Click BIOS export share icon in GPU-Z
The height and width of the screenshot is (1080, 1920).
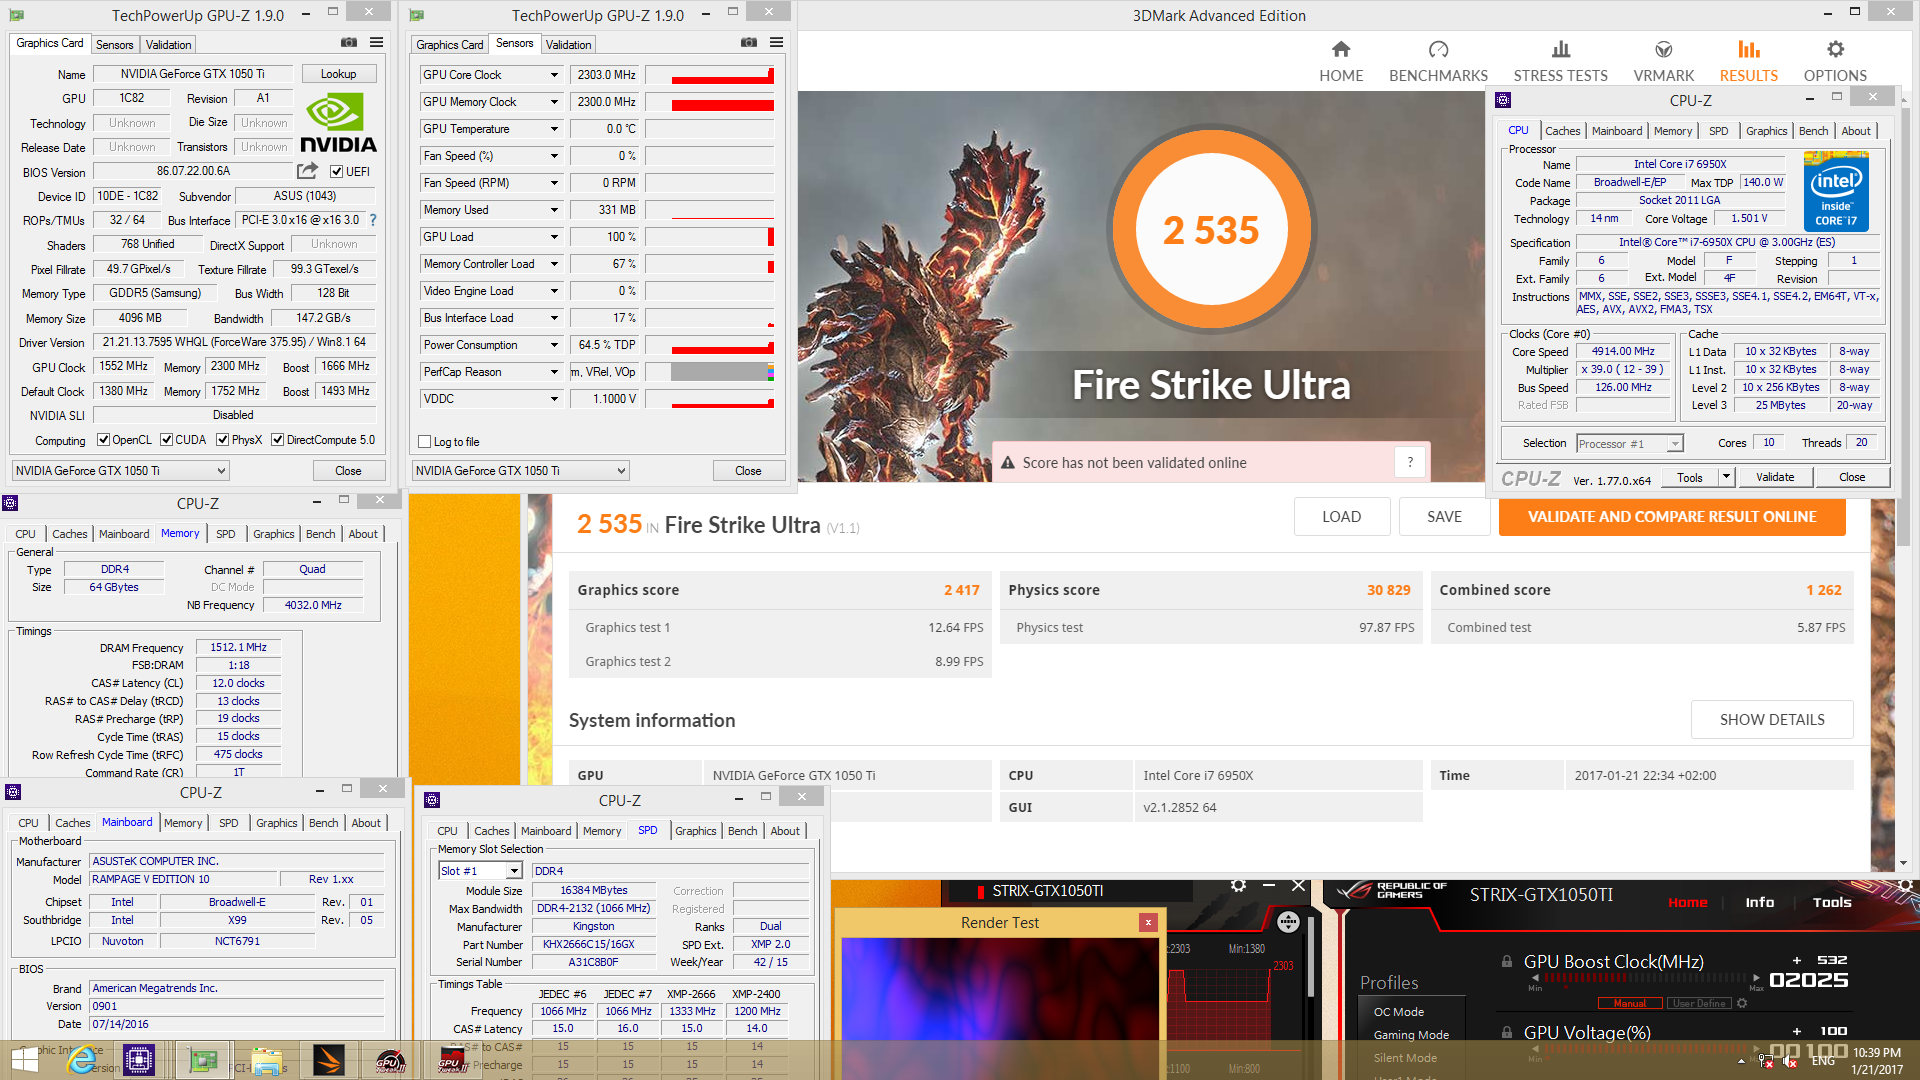(x=308, y=171)
